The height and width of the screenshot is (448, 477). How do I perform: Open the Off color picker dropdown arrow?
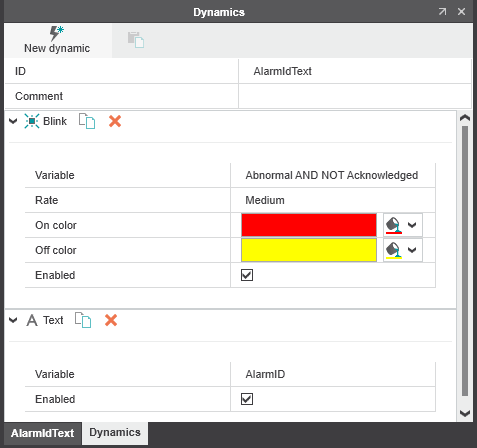tap(412, 250)
